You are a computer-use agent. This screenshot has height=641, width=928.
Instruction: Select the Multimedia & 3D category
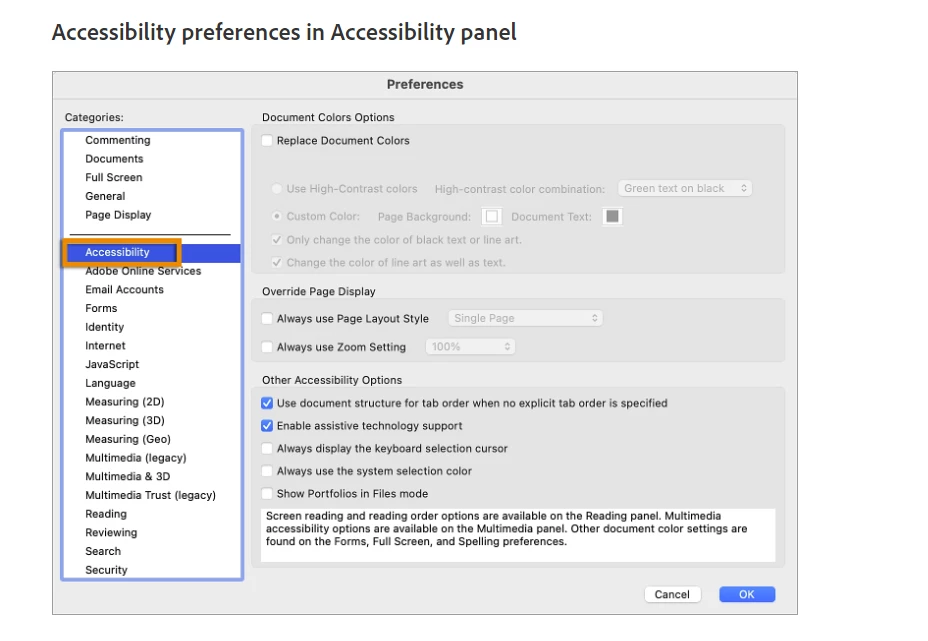tap(127, 477)
